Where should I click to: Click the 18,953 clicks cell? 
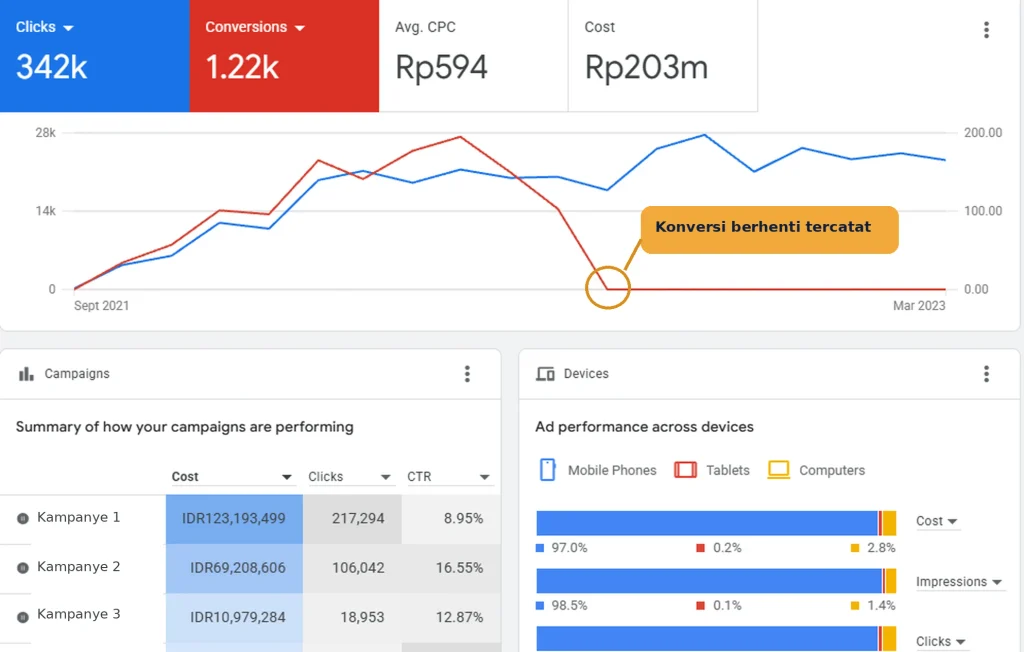353,617
